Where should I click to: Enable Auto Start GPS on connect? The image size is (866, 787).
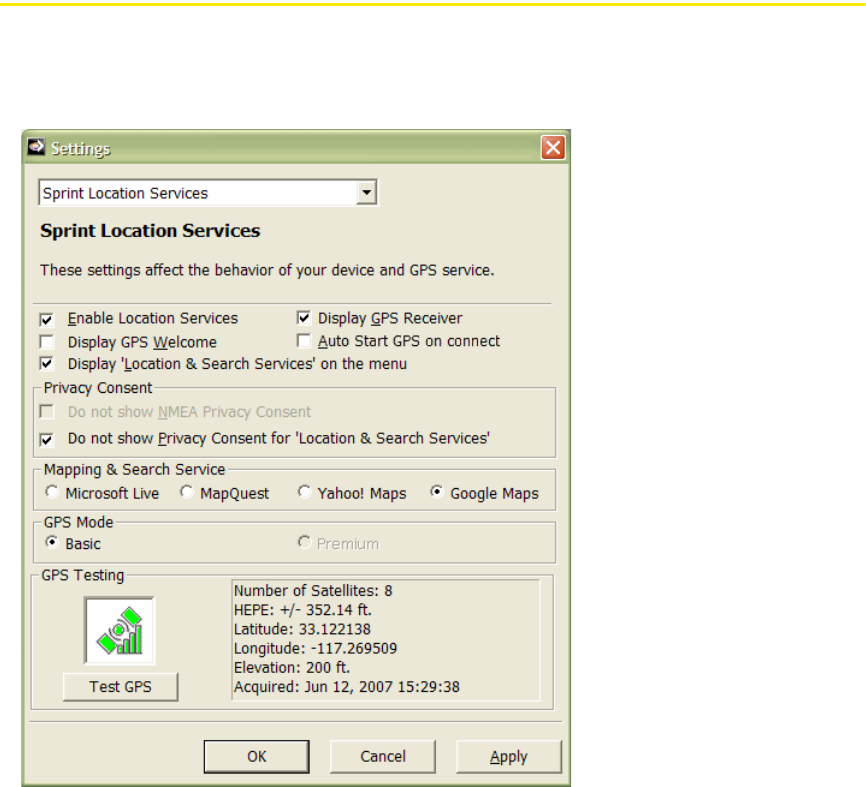[x=304, y=341]
